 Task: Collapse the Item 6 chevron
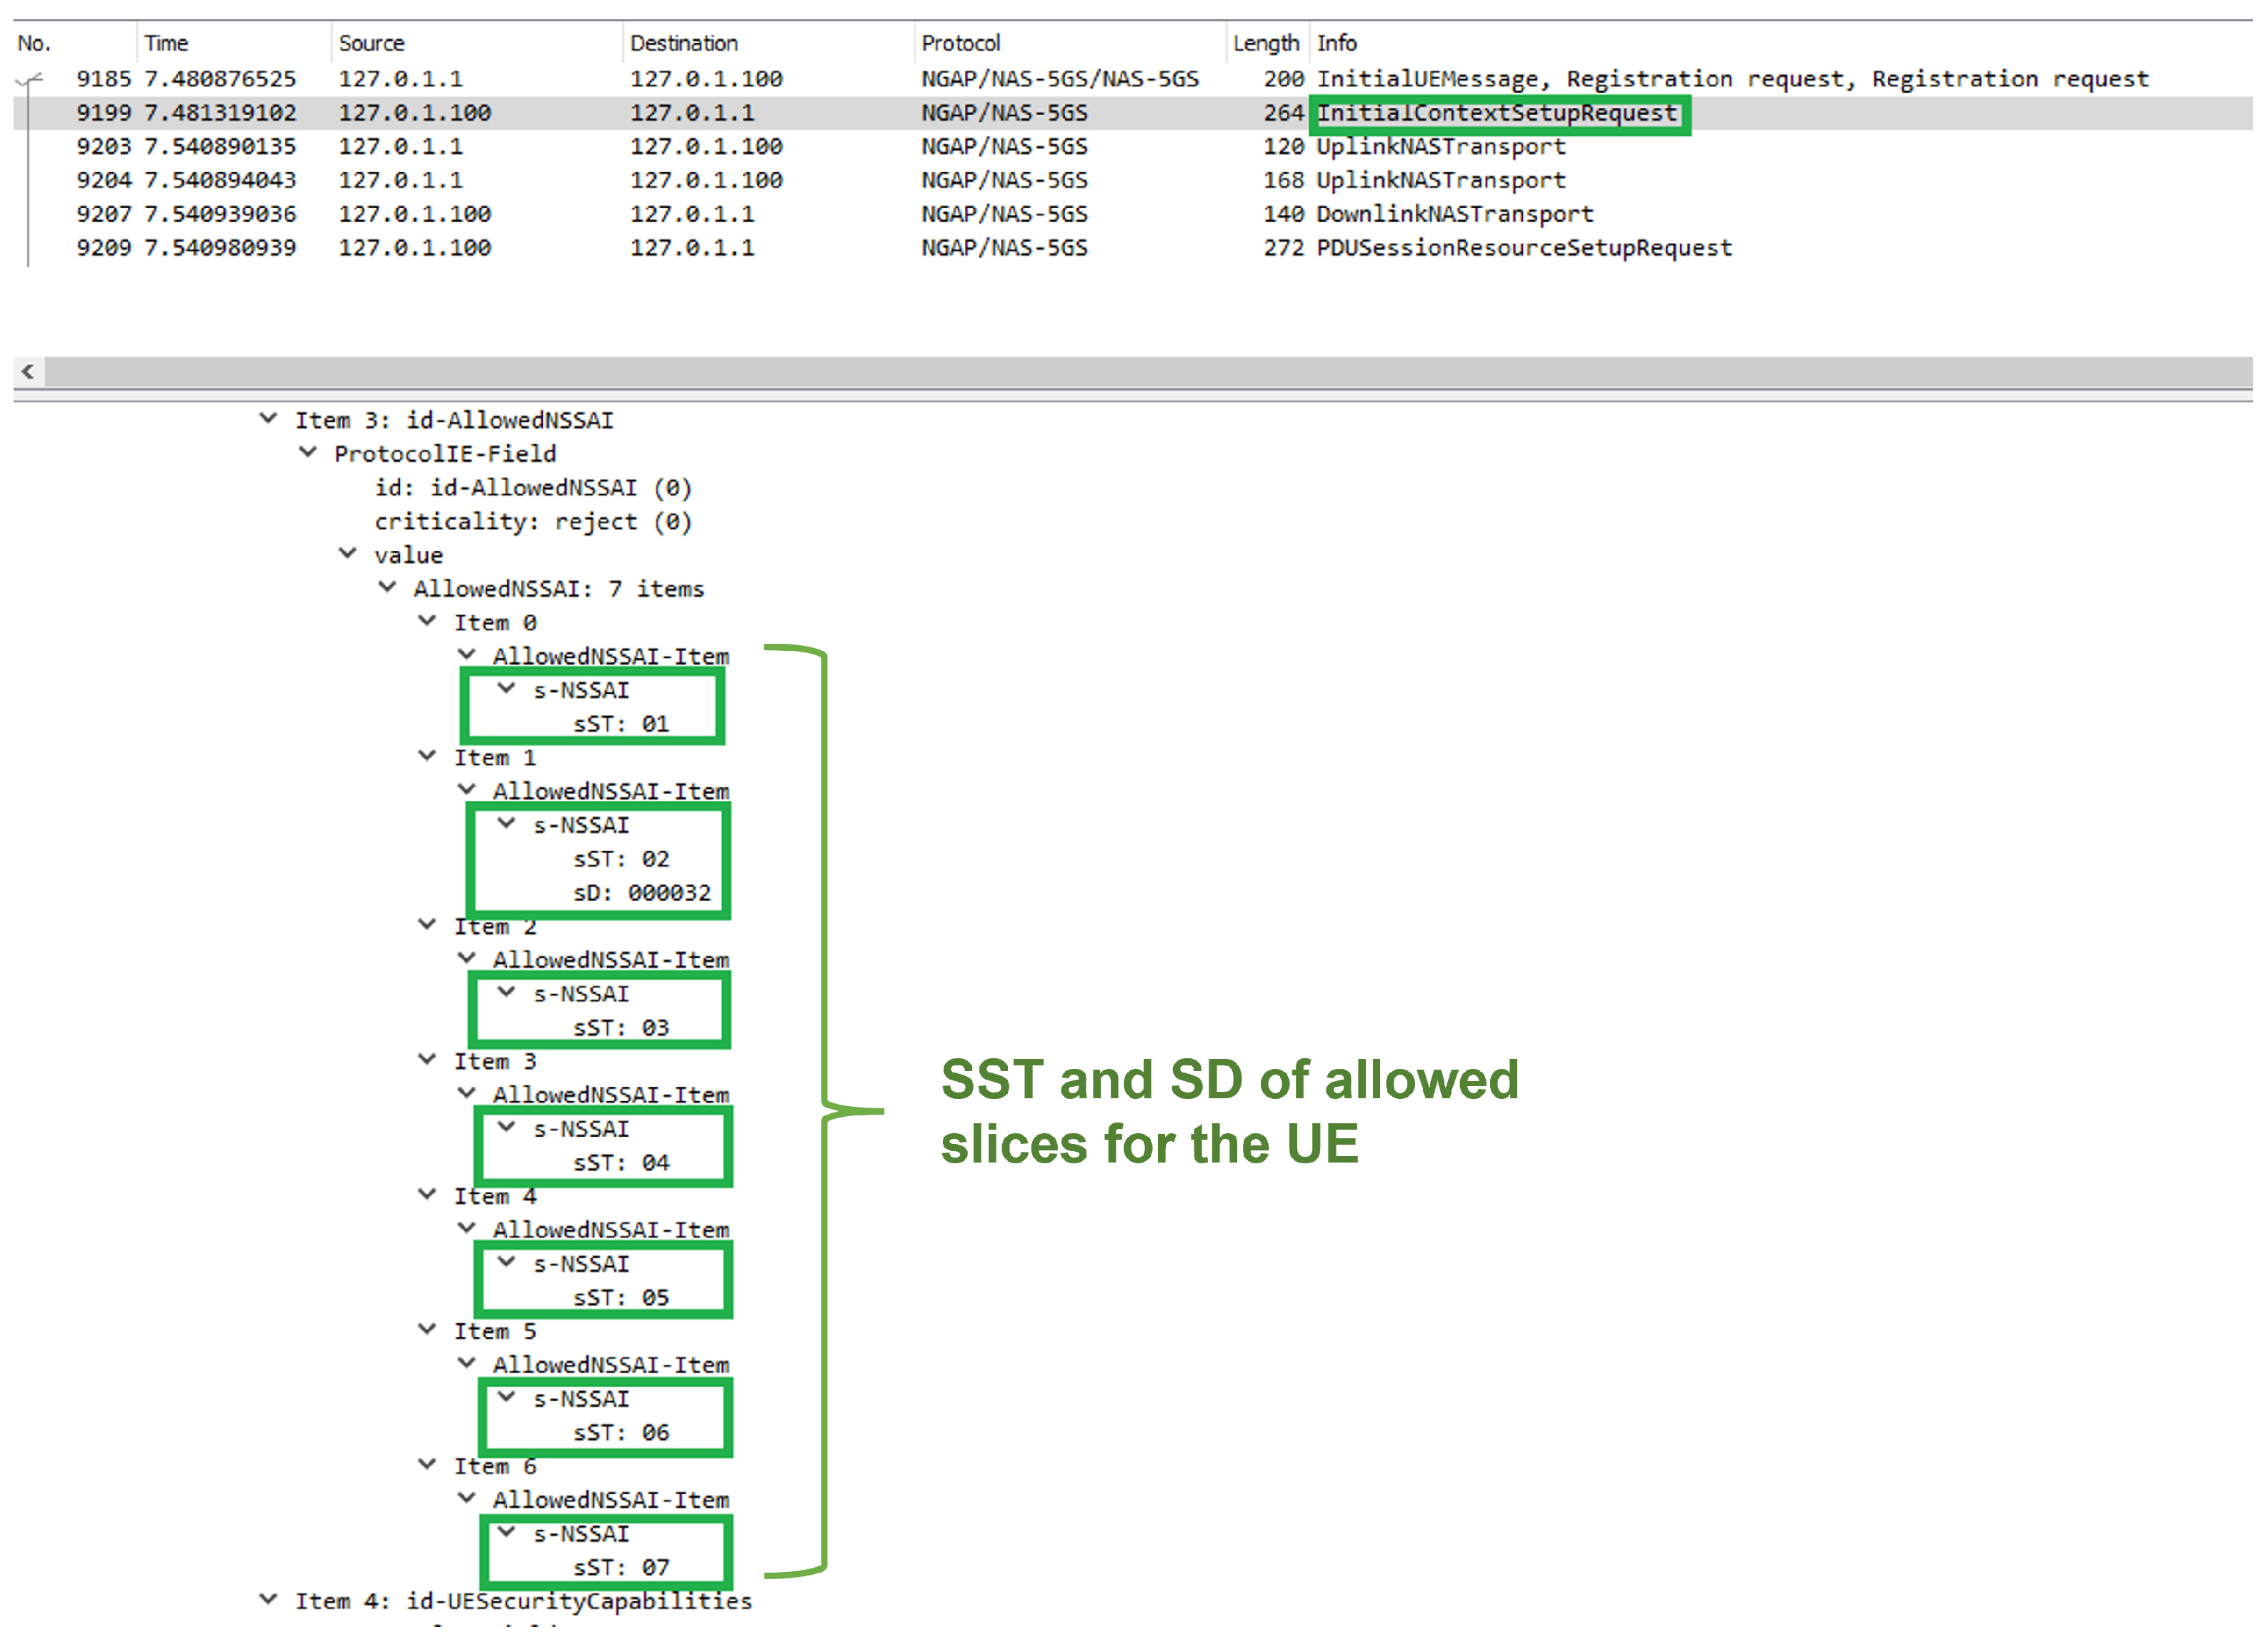click(x=427, y=1465)
